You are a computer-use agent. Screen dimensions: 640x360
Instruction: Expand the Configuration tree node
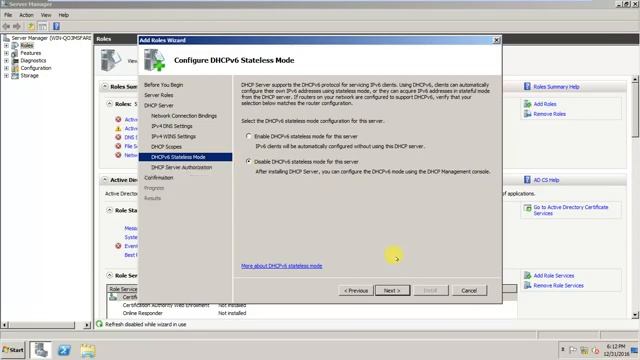click(x=6, y=68)
